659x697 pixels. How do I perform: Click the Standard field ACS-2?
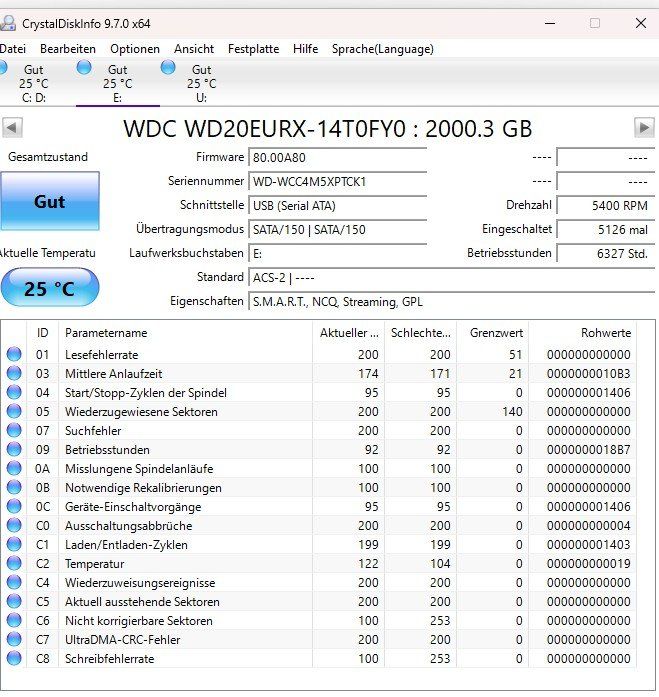tap(451, 278)
